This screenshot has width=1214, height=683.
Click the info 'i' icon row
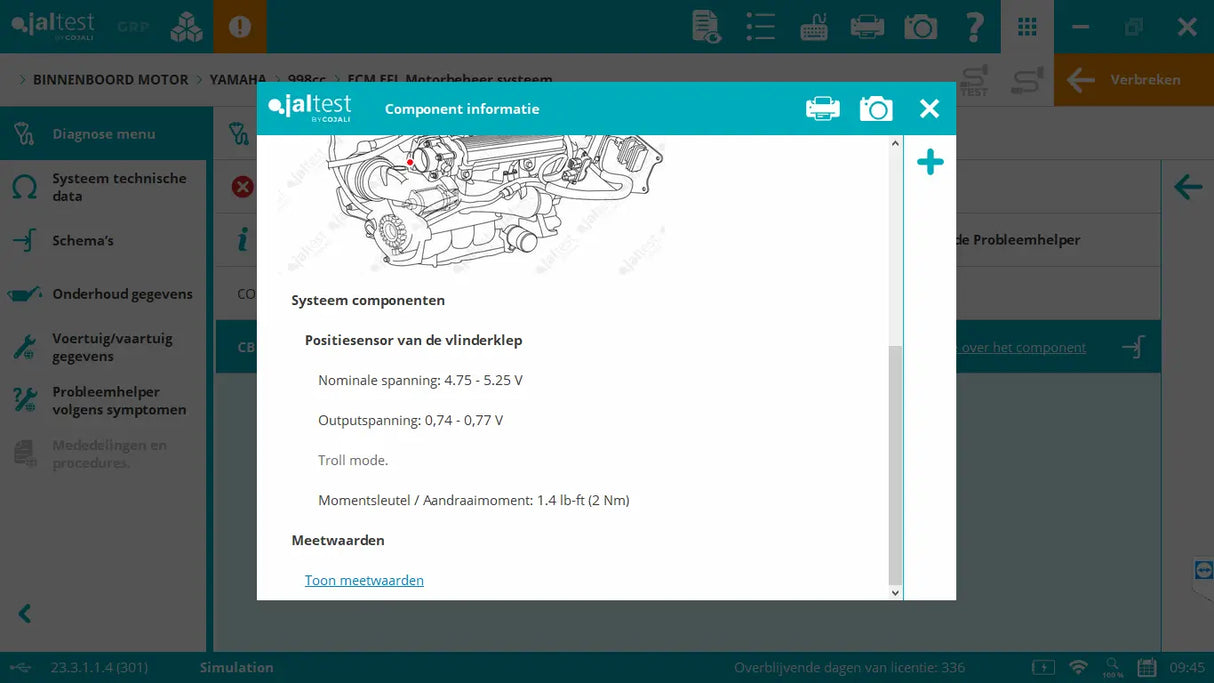pos(242,240)
